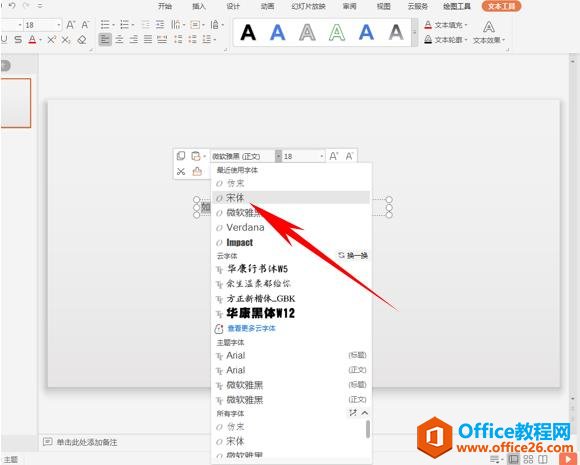Click the 文本效果 large A icon
The width and height of the screenshot is (580, 465).
(x=489, y=27)
